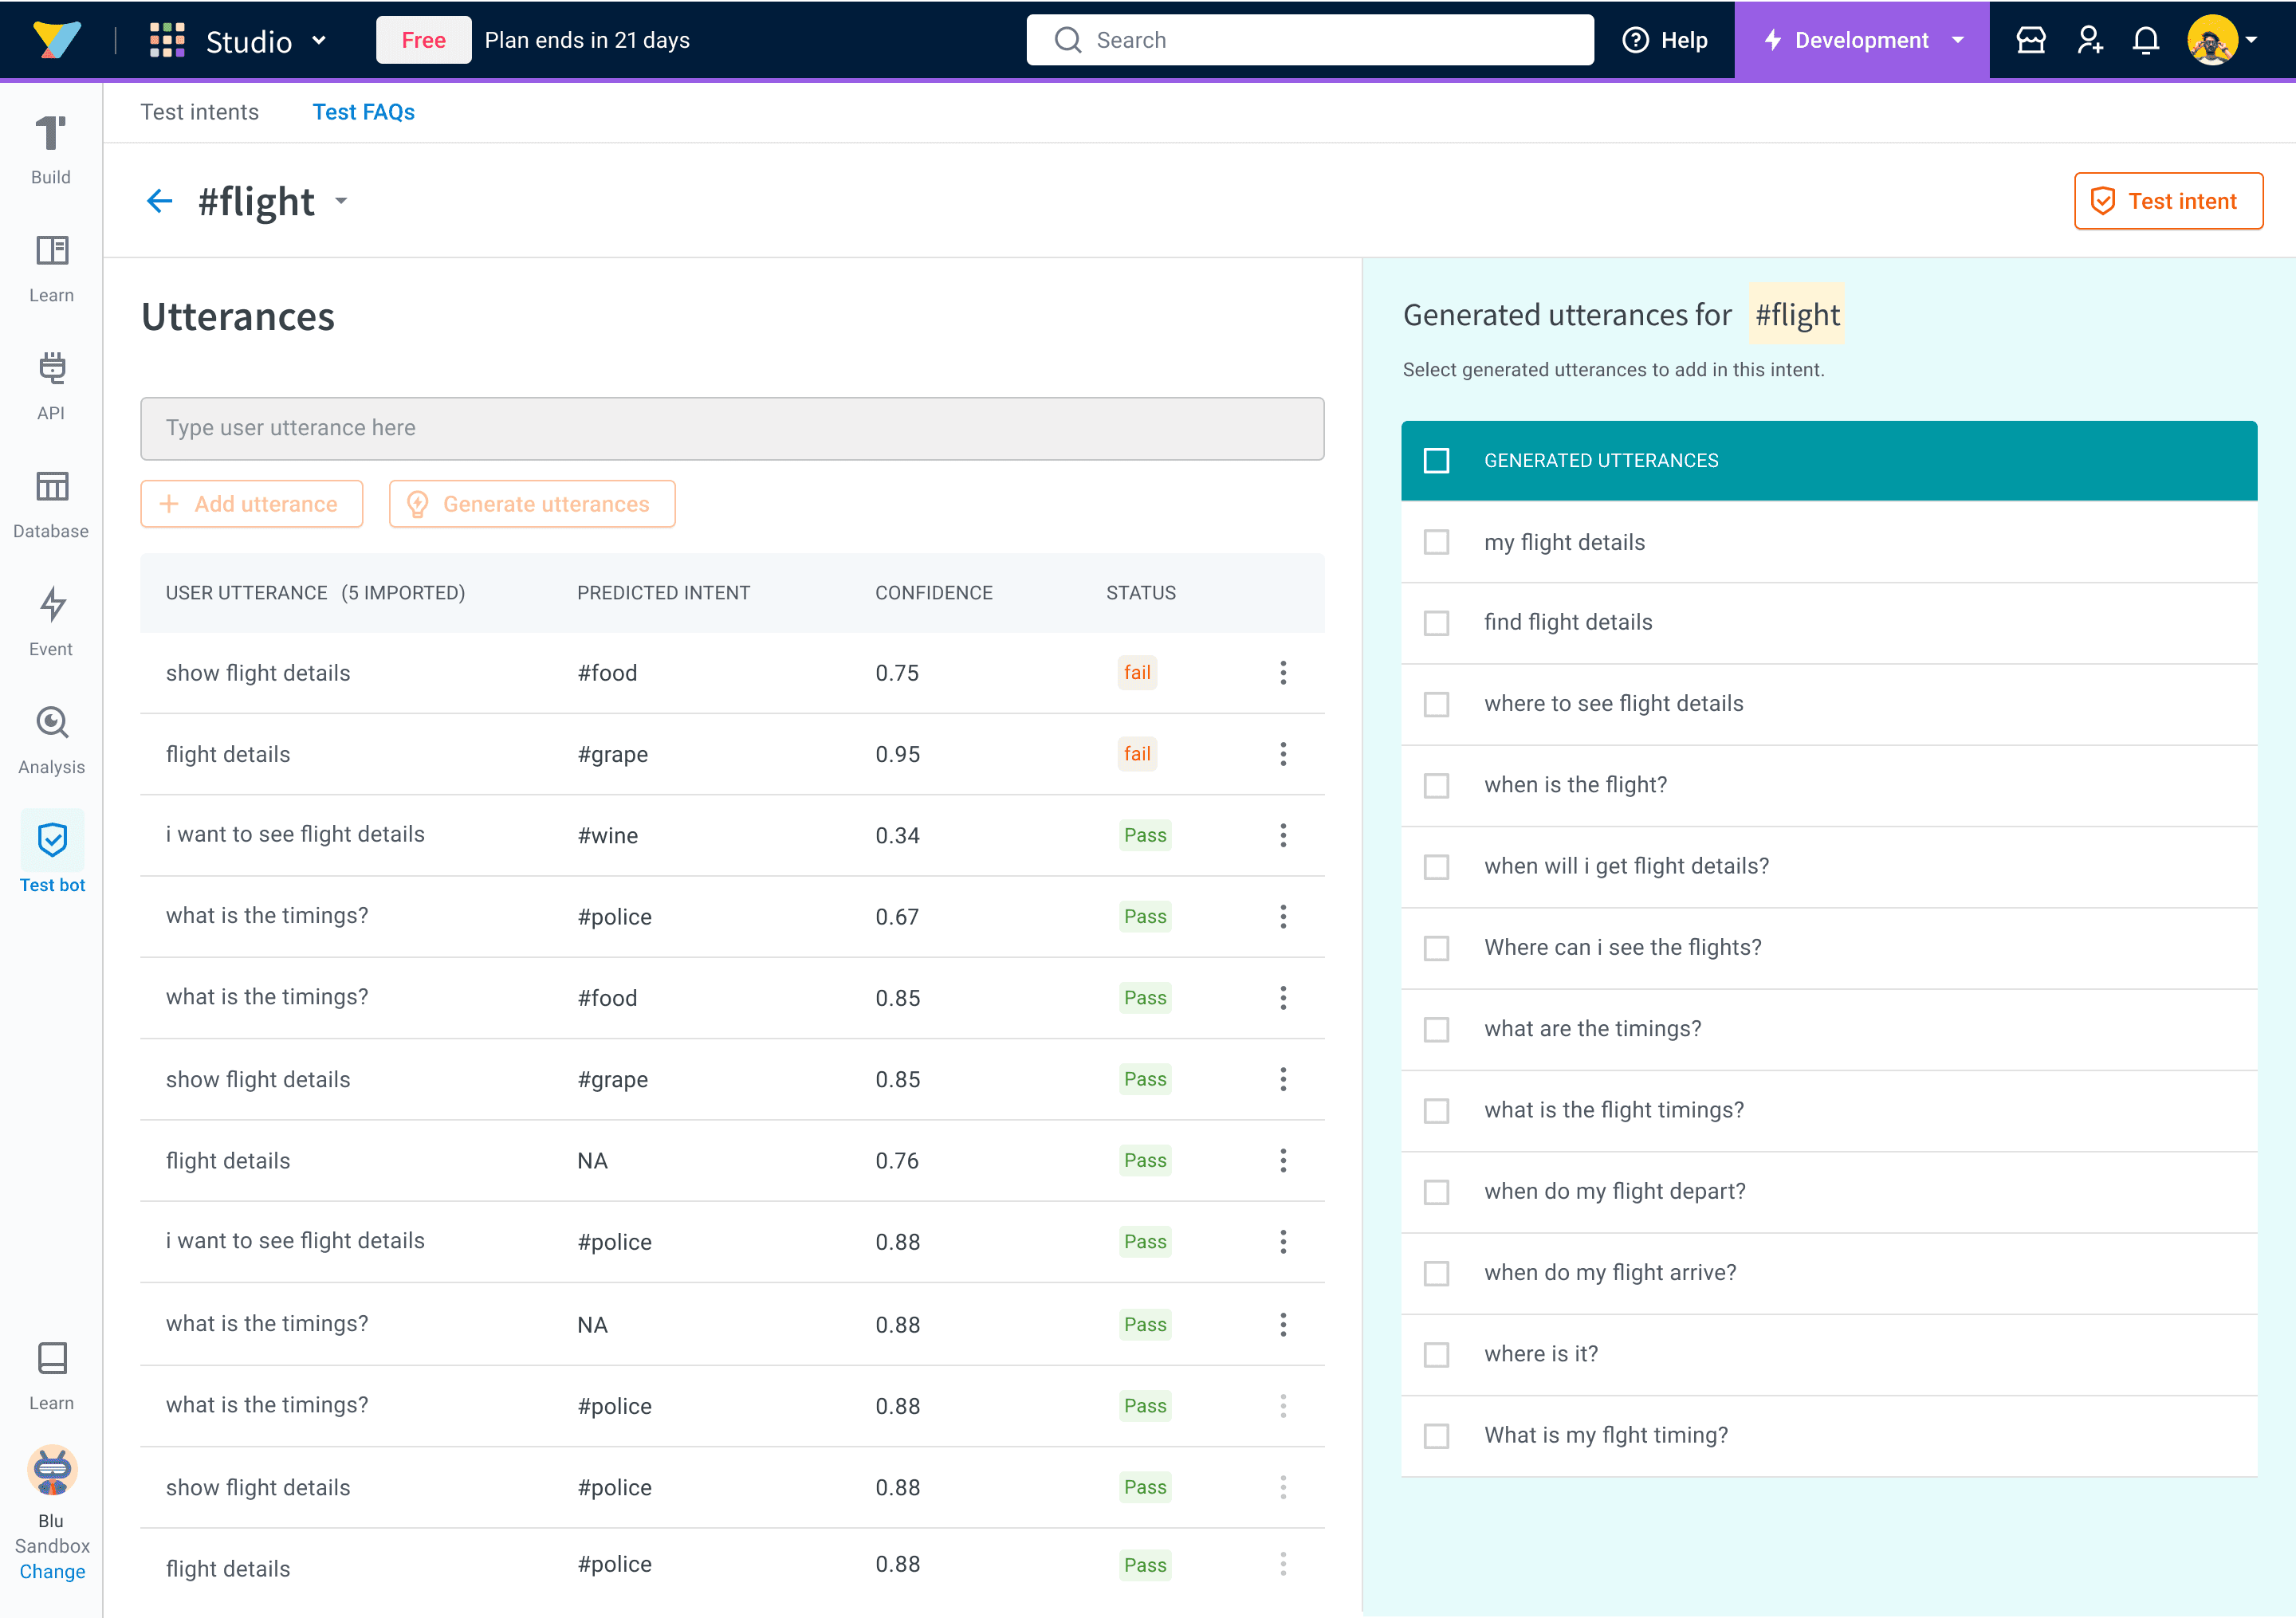2296x1618 pixels.
Task: Open options for 'show flight details' #grape 0.85 row
Action: [1283, 1079]
